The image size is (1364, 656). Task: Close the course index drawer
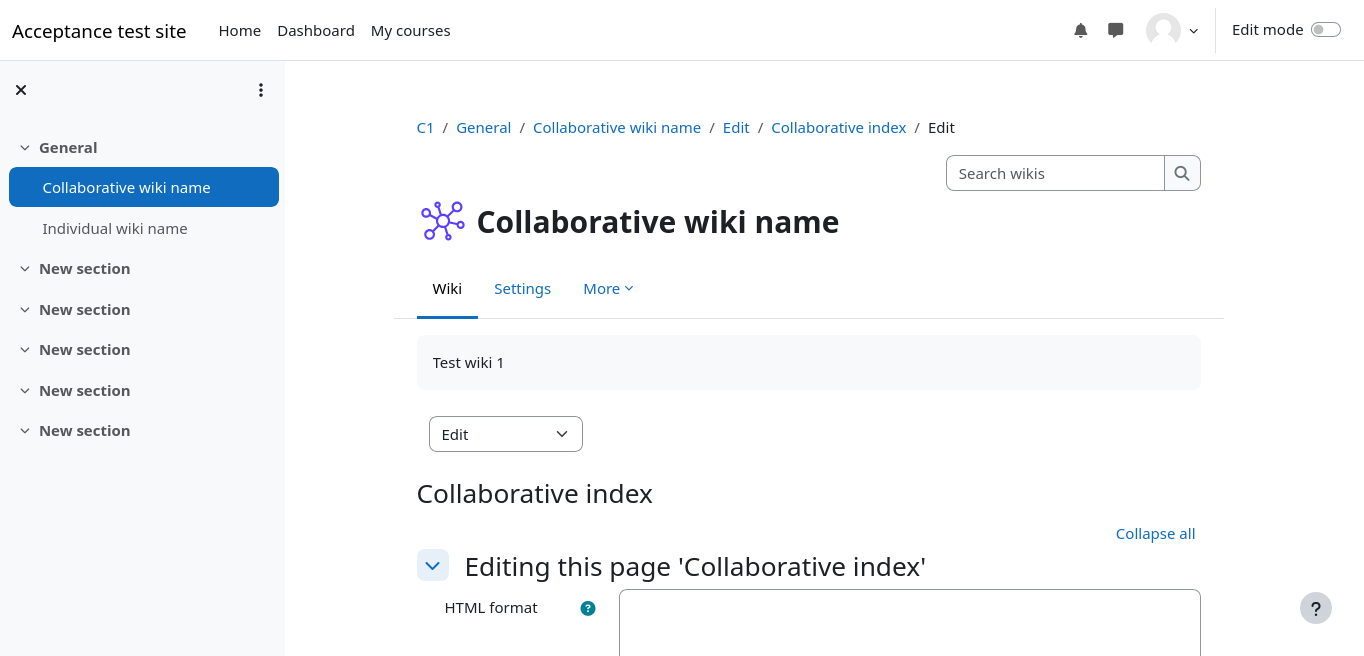pyautogui.click(x=21, y=90)
